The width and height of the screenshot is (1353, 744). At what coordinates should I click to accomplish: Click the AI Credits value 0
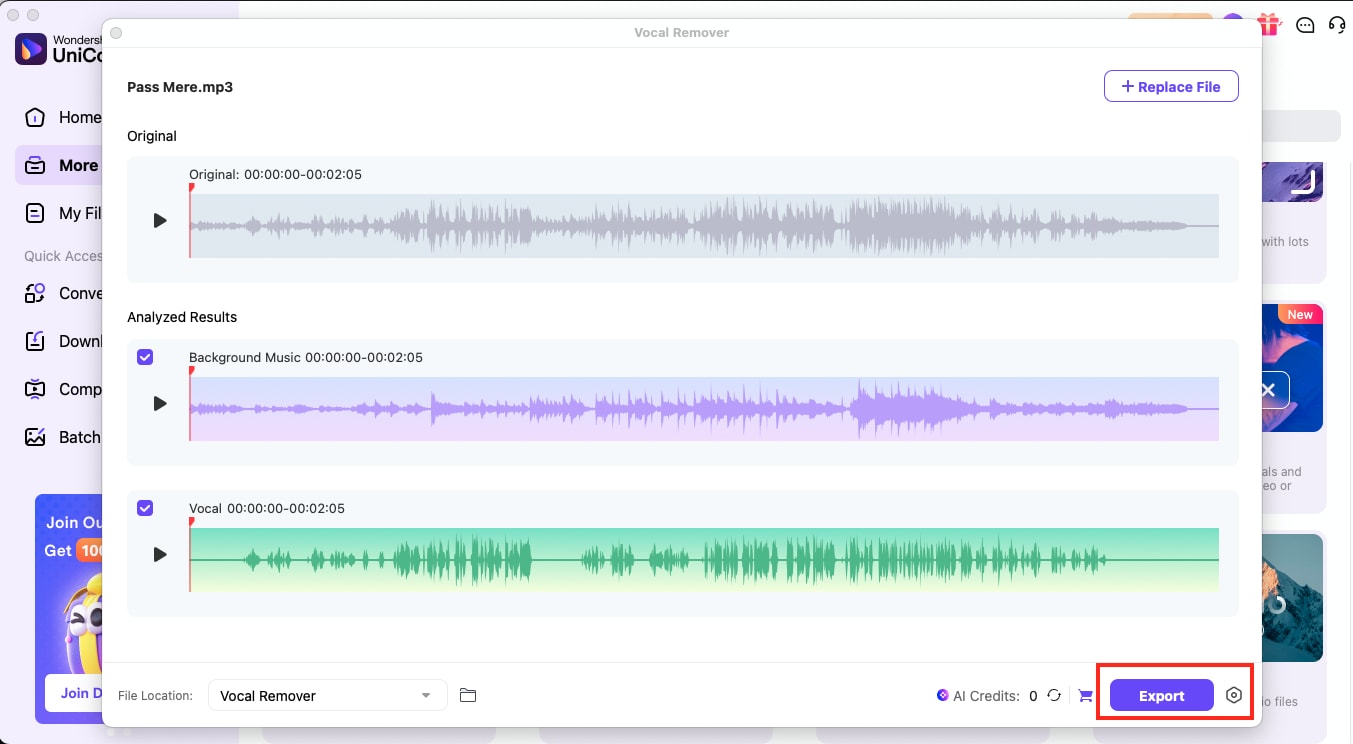[1033, 696]
